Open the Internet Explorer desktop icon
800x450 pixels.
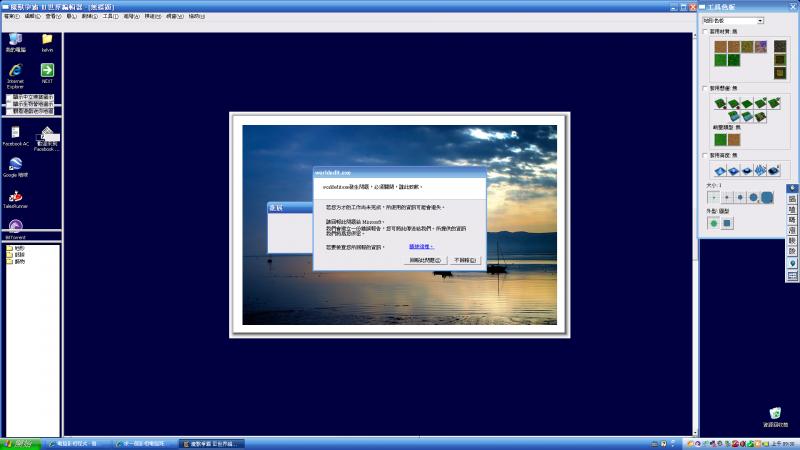(x=16, y=71)
